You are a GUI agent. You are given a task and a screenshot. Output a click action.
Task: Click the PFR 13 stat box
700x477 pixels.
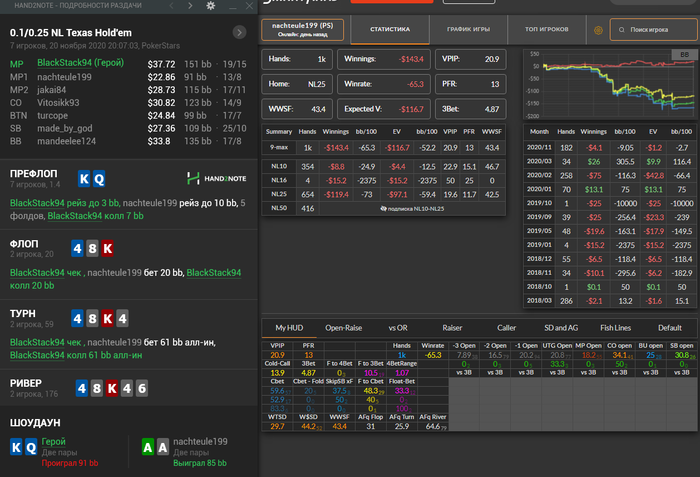pyautogui.click(x=471, y=84)
